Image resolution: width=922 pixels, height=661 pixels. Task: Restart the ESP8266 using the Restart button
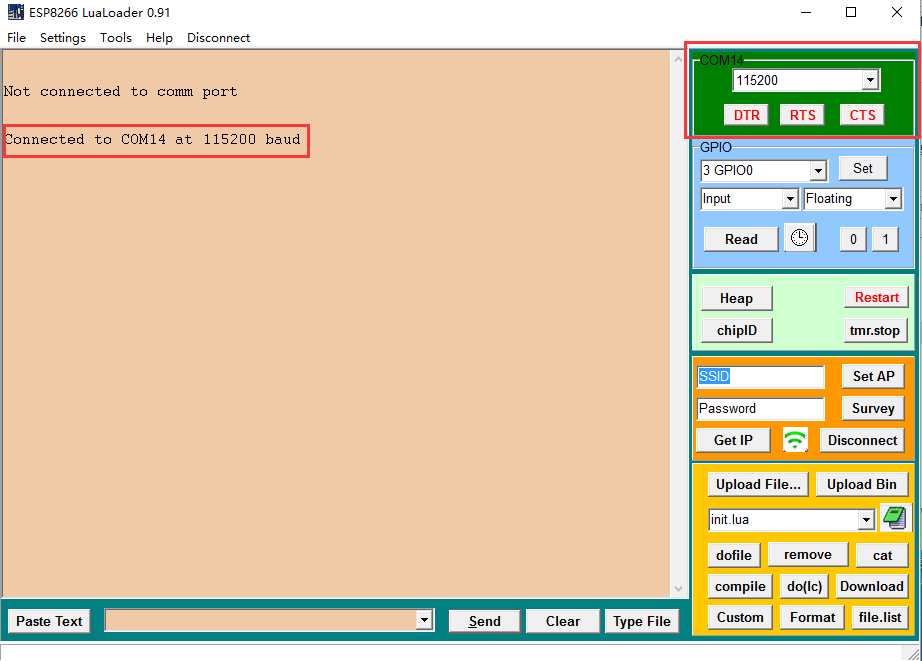pos(875,297)
